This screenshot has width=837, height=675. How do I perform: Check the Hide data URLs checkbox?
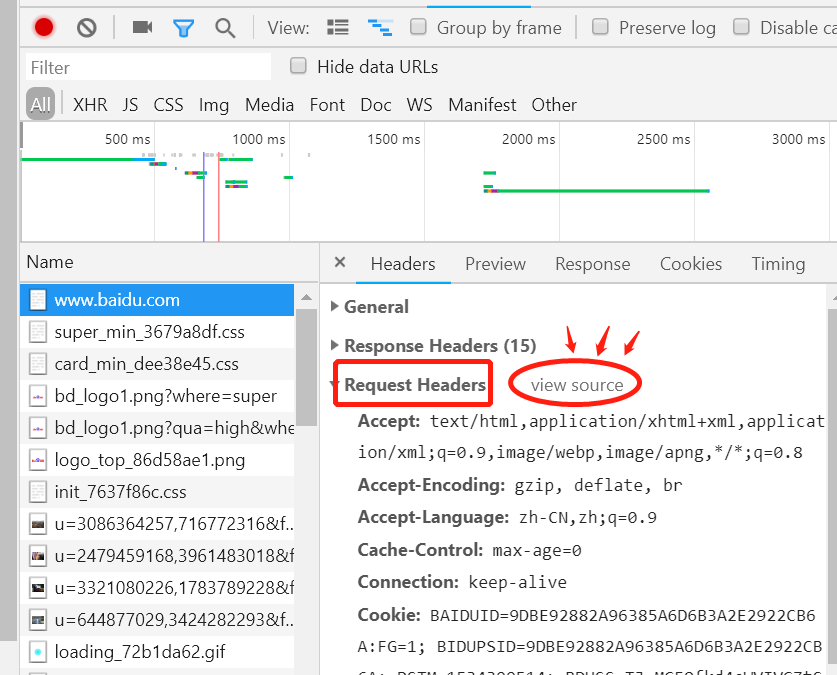click(298, 66)
